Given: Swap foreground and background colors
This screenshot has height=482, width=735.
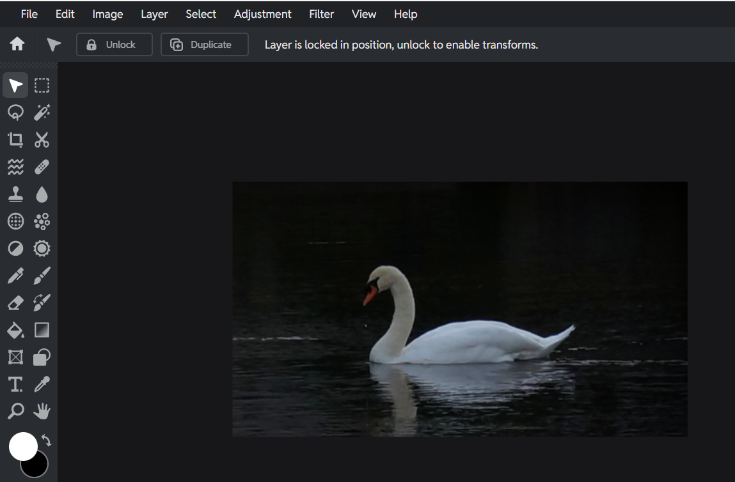Looking at the screenshot, I should tap(46, 440).
